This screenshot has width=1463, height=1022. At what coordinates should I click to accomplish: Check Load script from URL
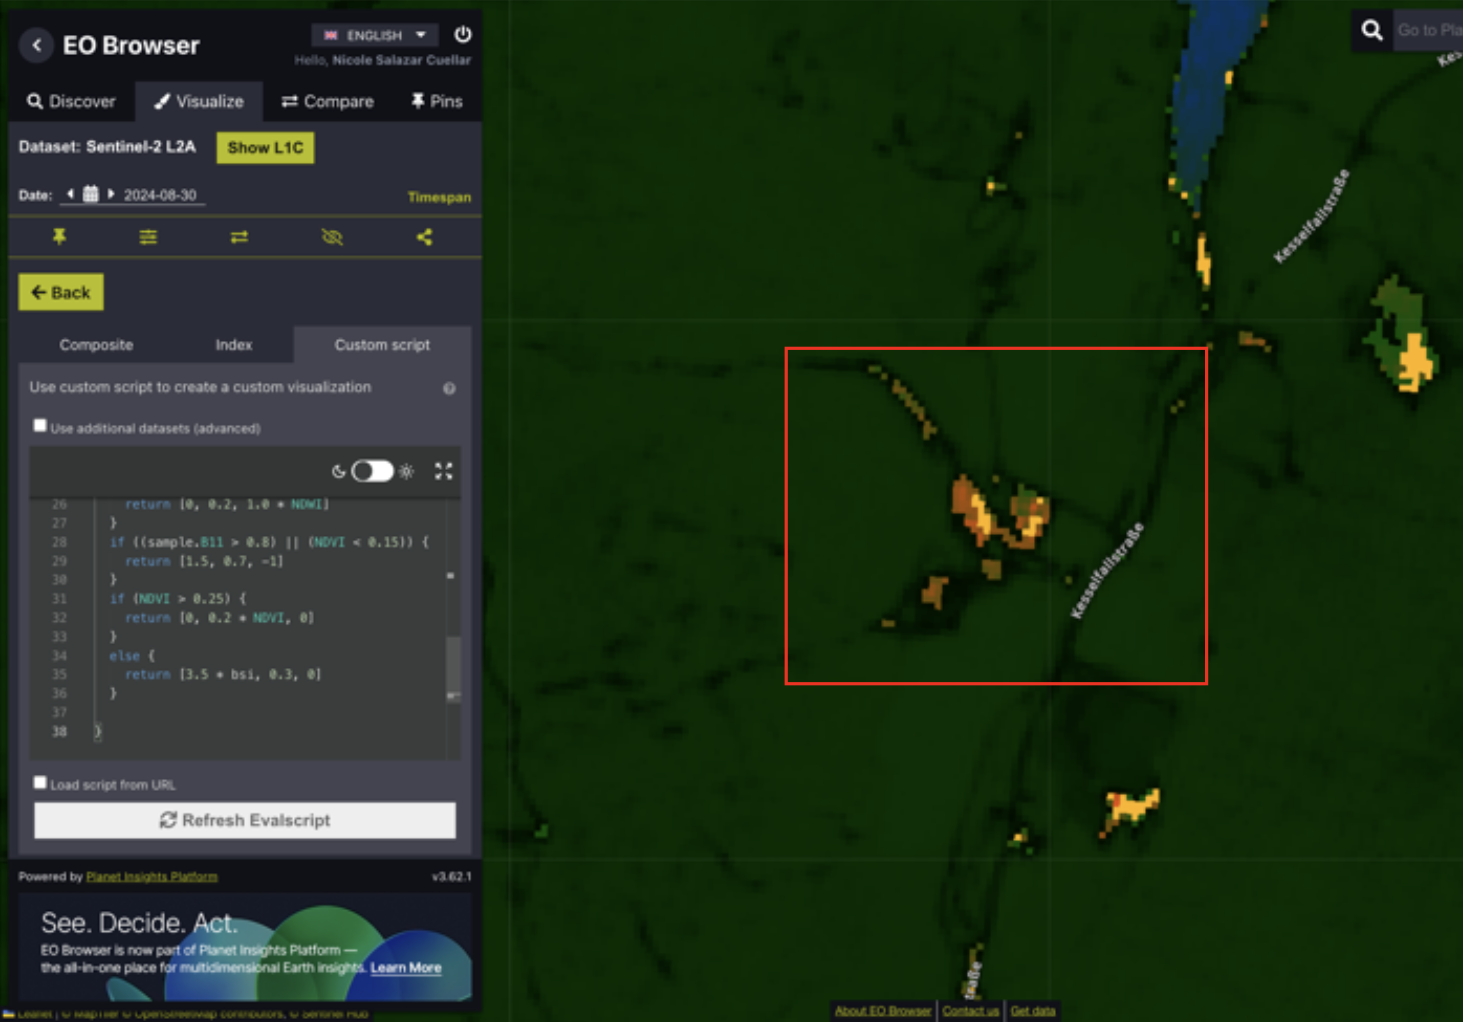point(40,783)
